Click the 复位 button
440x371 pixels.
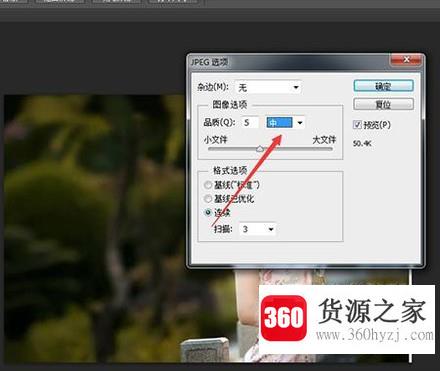coord(383,104)
